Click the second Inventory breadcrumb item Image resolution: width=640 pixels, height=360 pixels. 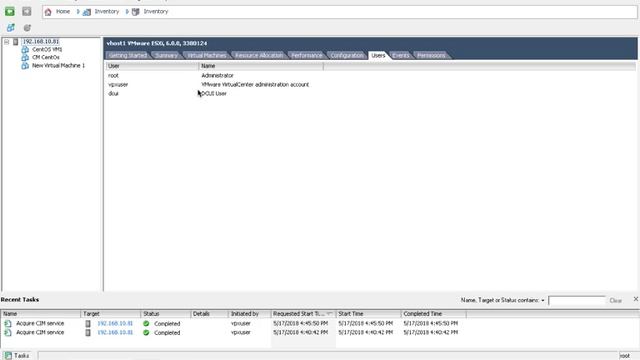point(156,11)
